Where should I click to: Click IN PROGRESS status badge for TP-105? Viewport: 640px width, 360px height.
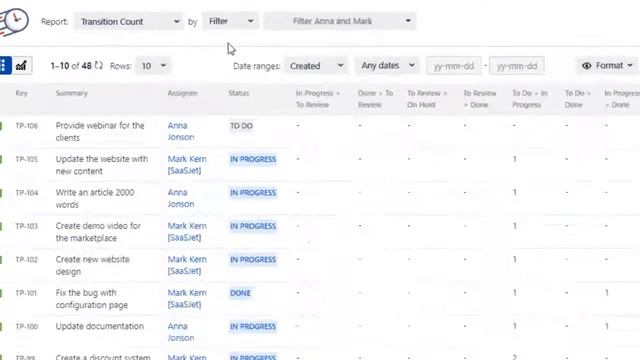pyautogui.click(x=253, y=159)
